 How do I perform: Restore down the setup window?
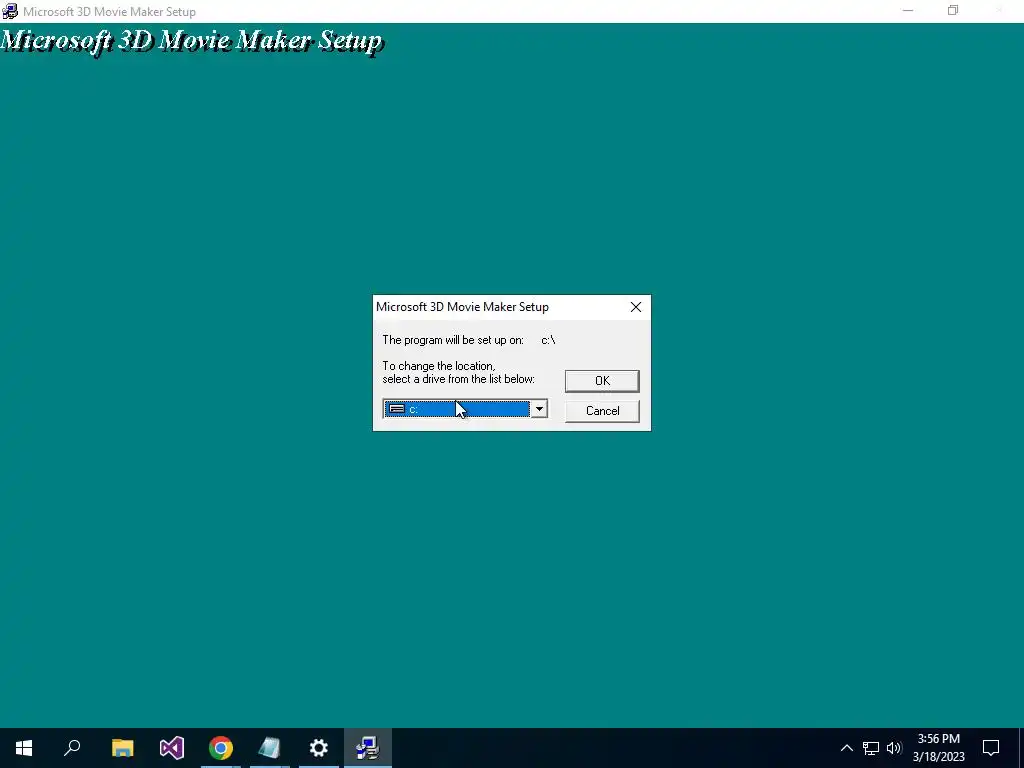point(953,10)
